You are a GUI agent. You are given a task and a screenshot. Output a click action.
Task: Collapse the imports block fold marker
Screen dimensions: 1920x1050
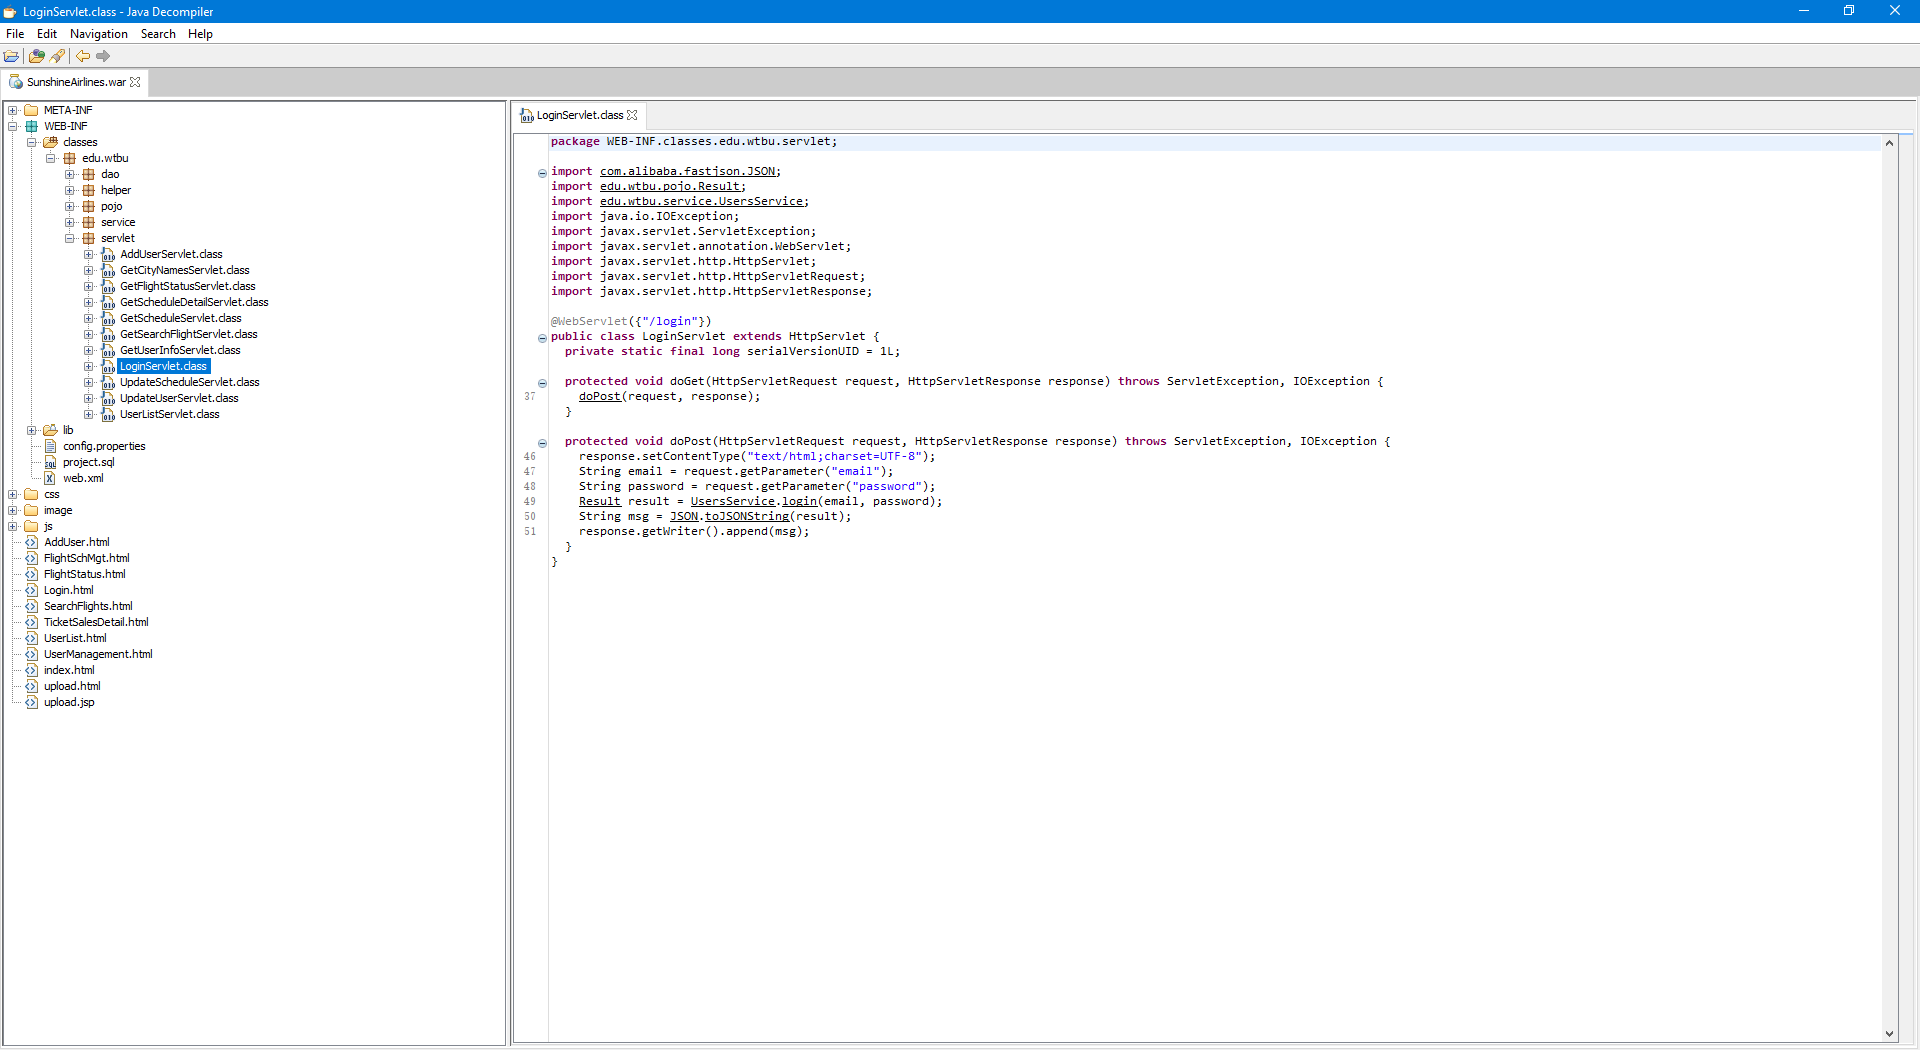tap(541, 173)
